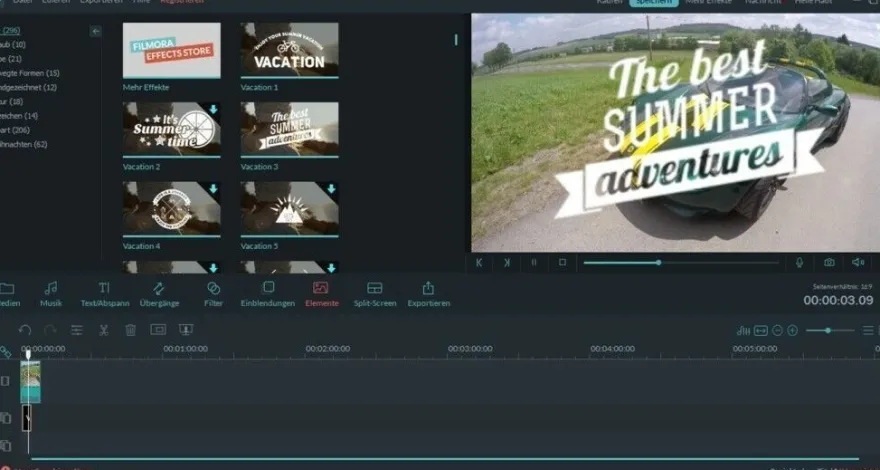Open the audio mixer icon
Screen dimensions: 880x470
pyautogui.click(x=744, y=331)
